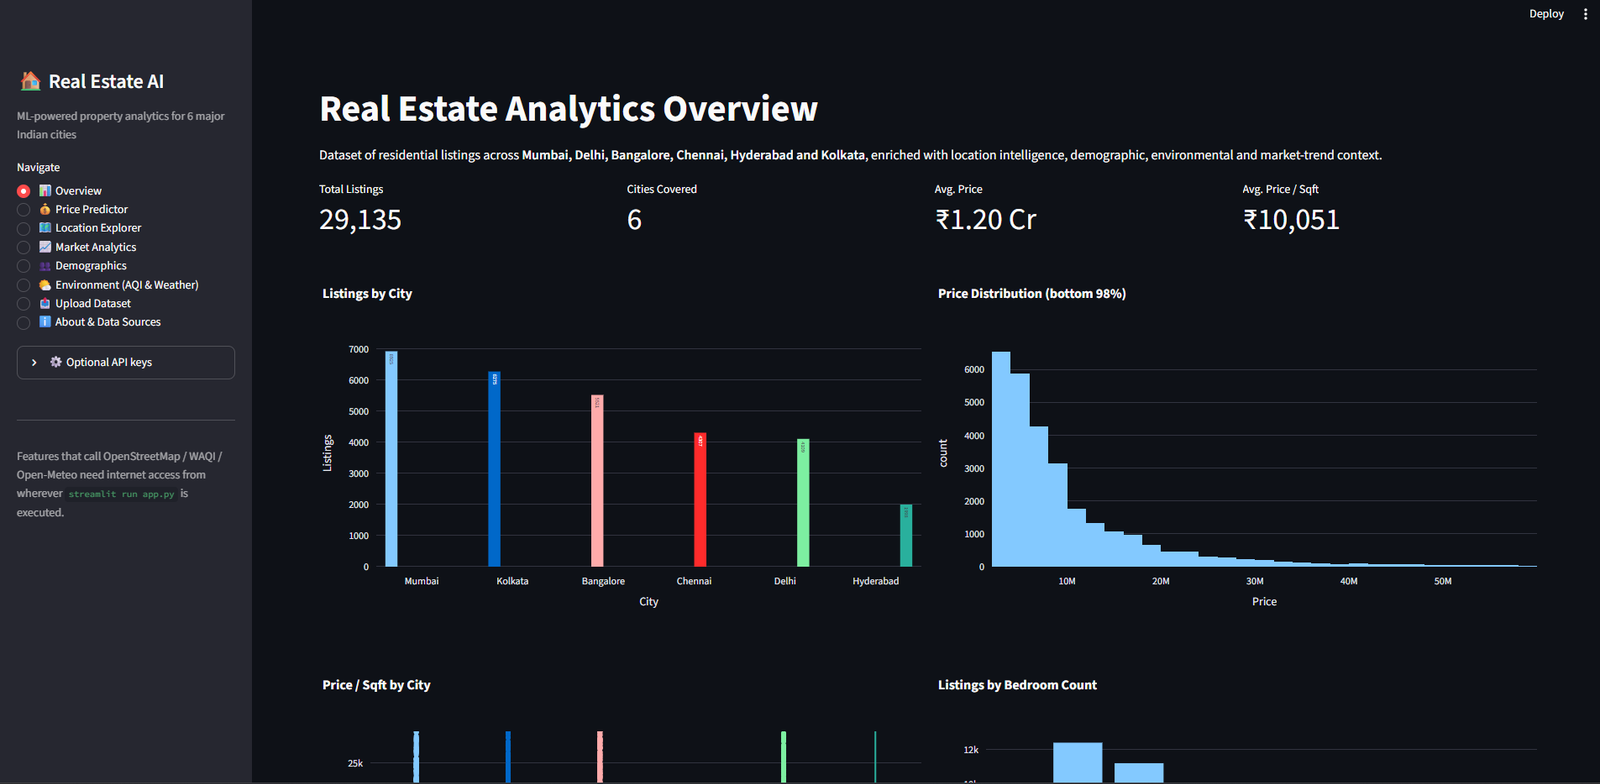Select the About & Data Sources radio option
Screen dimensions: 1600x784
pyautogui.click(x=23, y=323)
